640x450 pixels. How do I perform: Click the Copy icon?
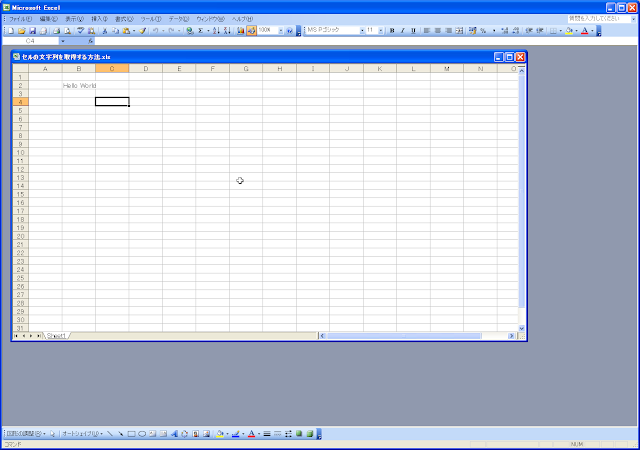(x=116, y=31)
